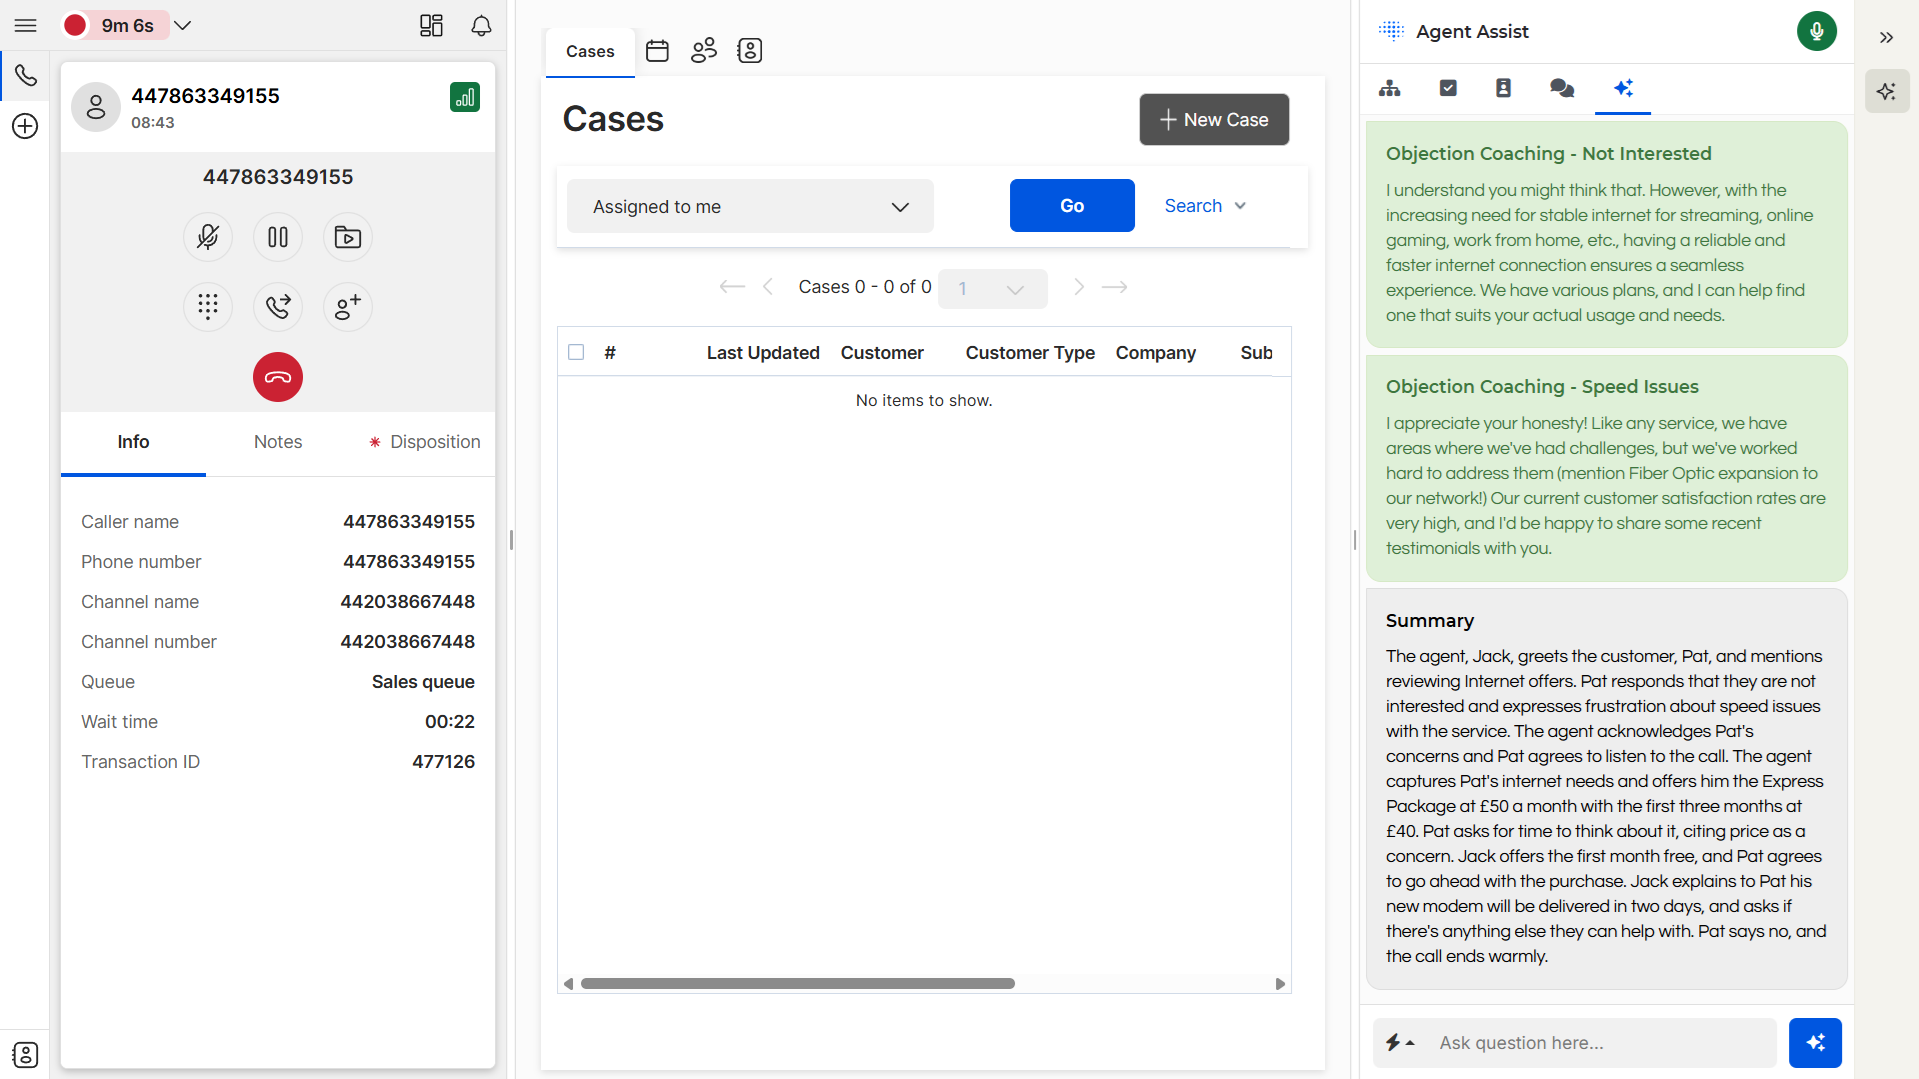Click the caller avatar icon
Screen dimensions: 1919x1079
point(96,107)
